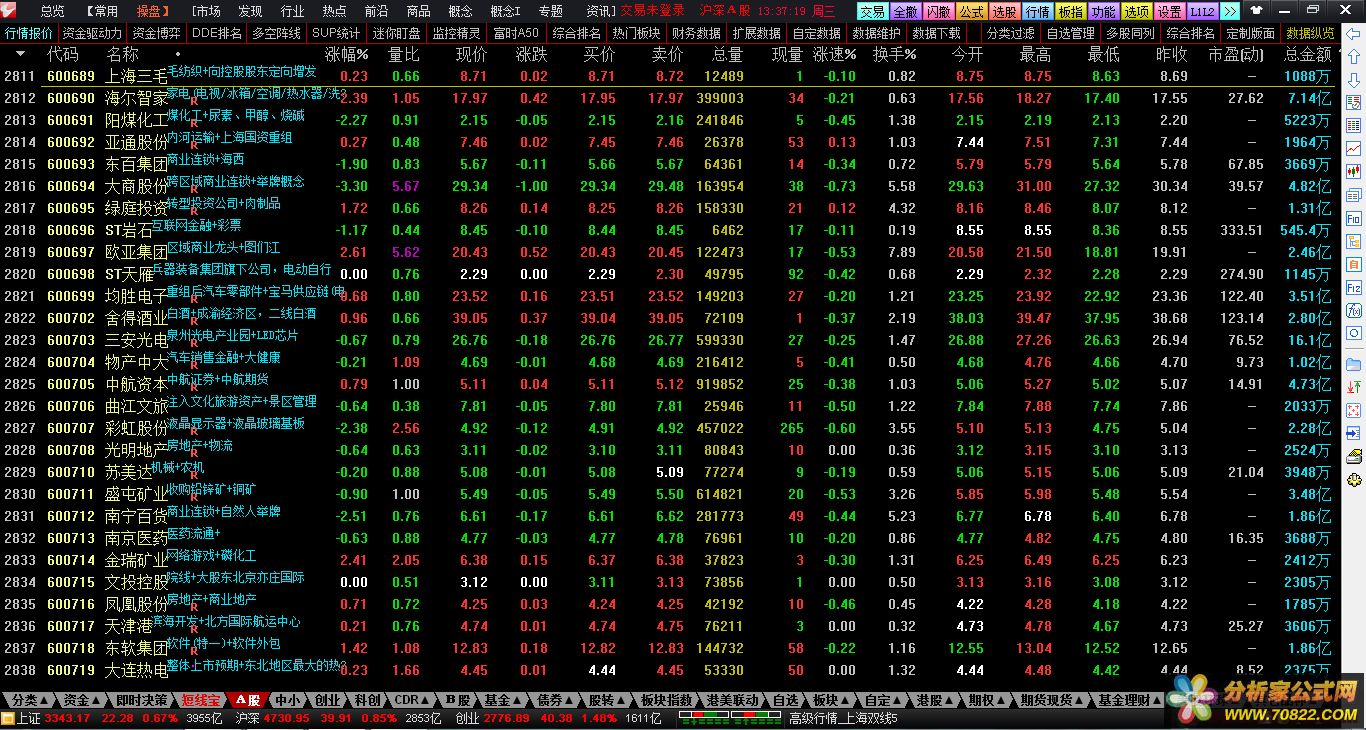Switch to the DDE排名 tab
The image size is (1366, 730).
point(217,33)
